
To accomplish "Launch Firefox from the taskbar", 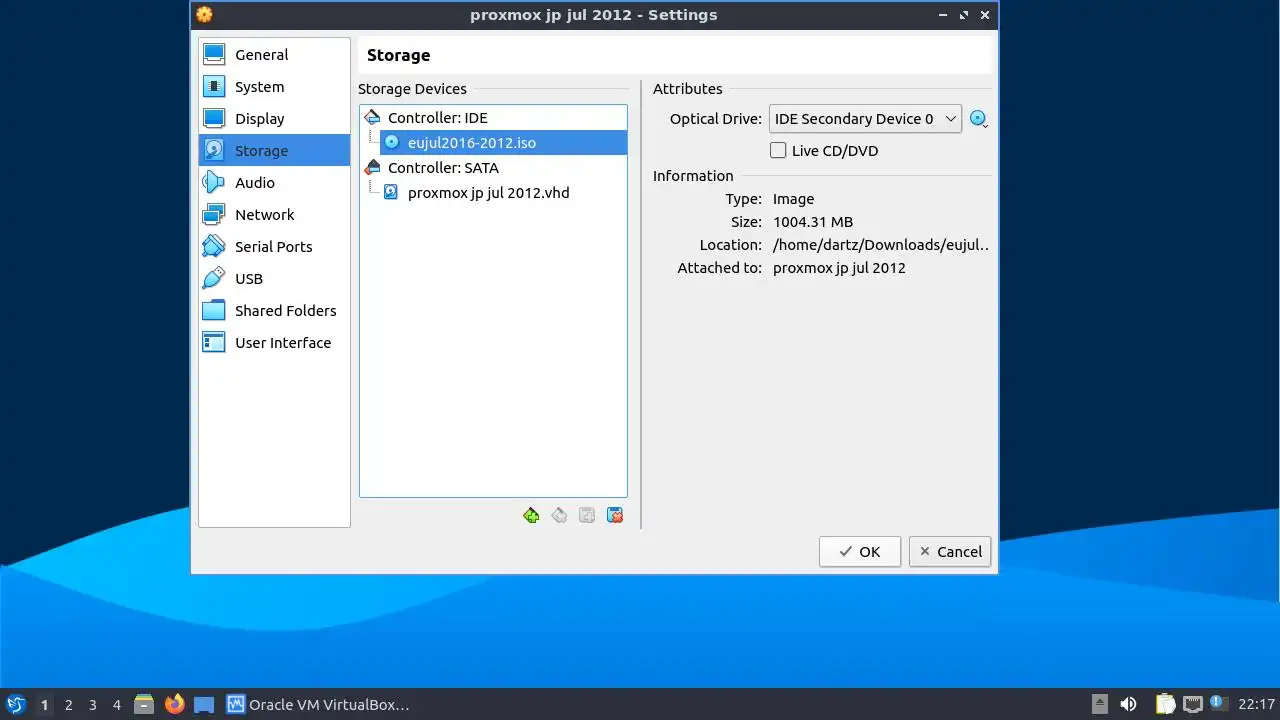I will (174, 704).
